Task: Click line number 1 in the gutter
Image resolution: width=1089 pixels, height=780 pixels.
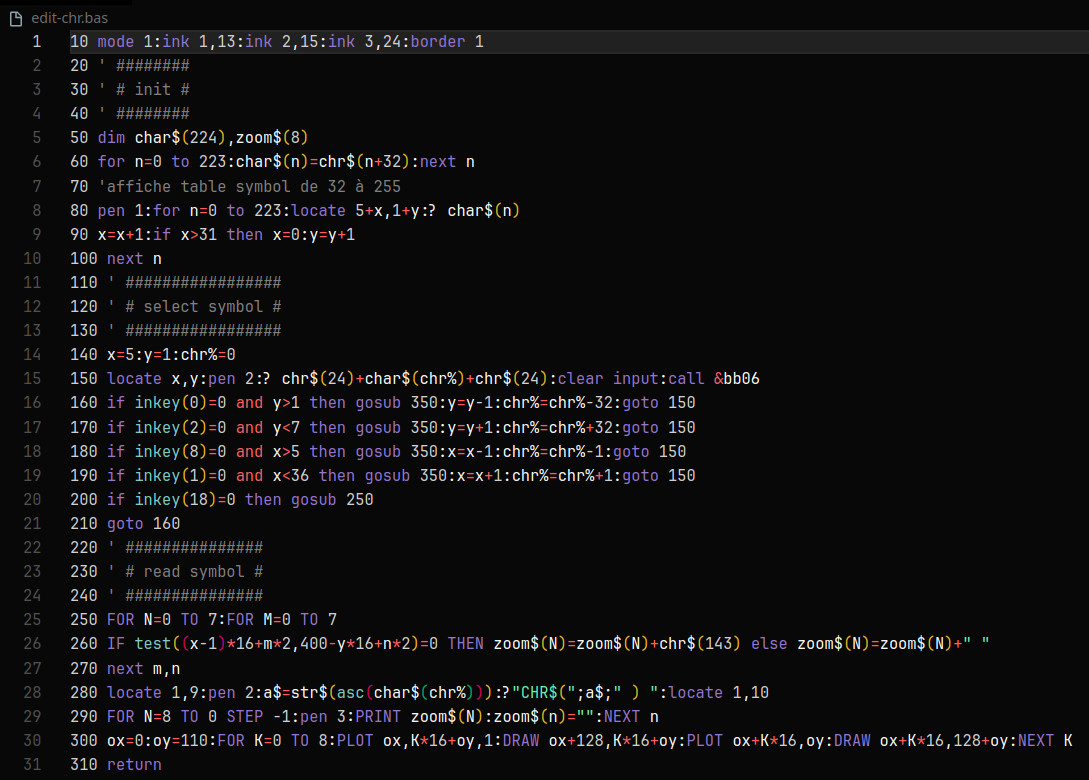Action: pos(37,41)
